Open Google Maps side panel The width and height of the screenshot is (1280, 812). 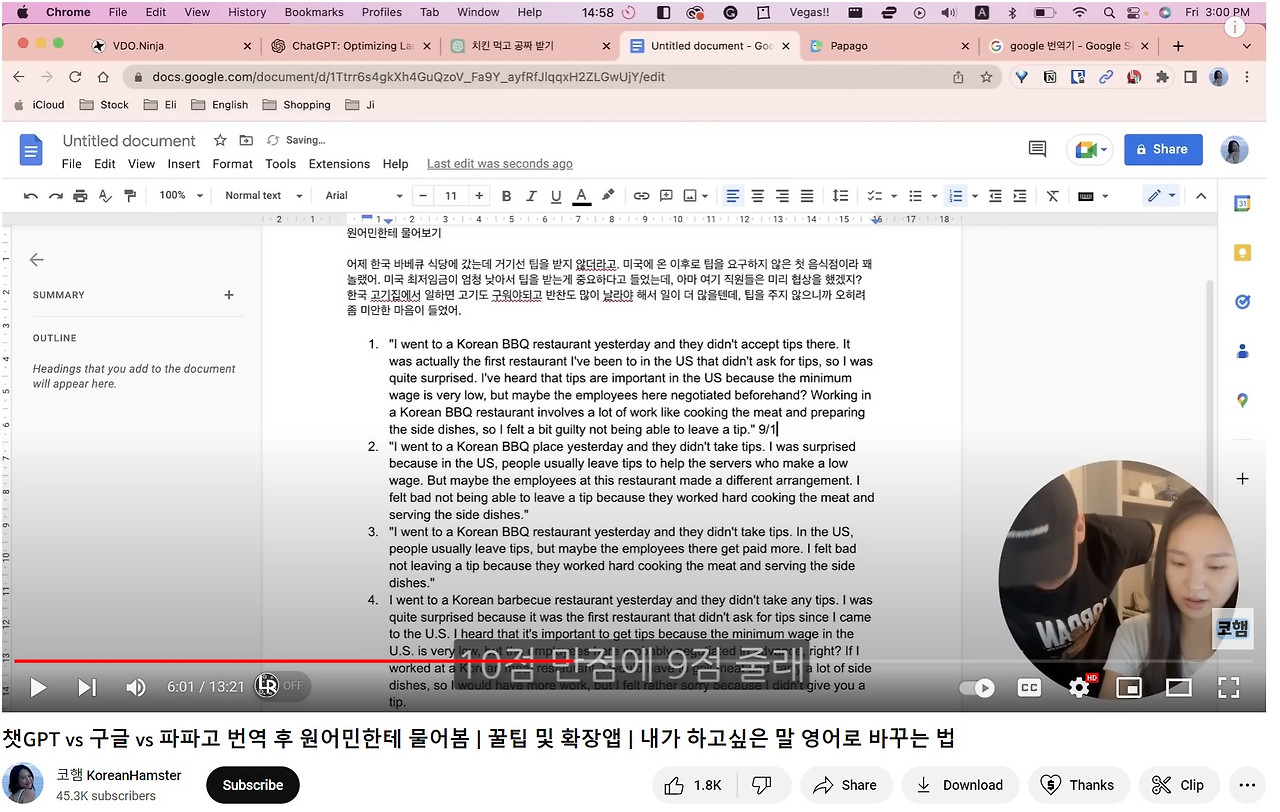point(1242,399)
